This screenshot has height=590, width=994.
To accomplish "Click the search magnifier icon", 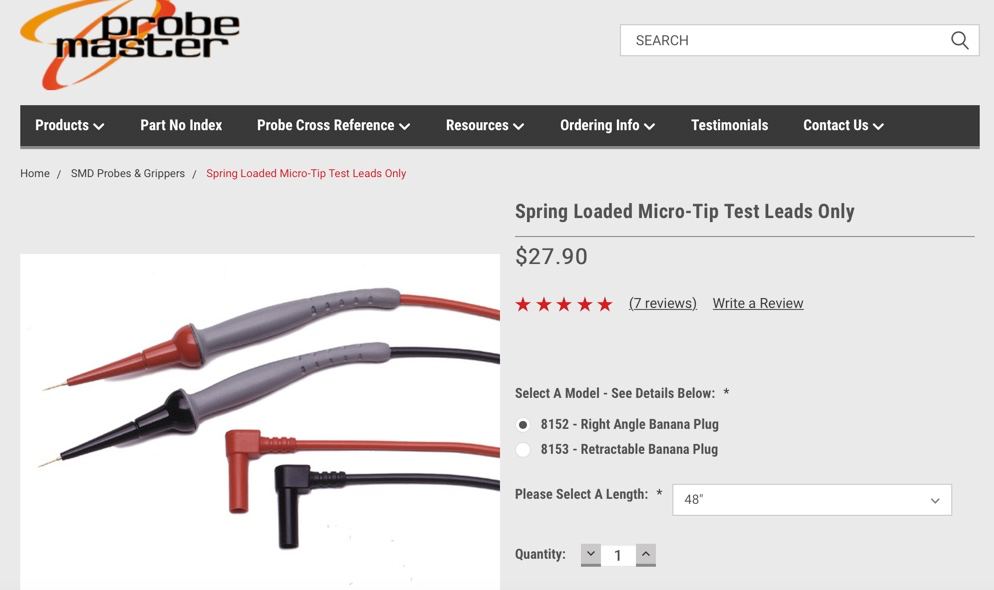I will point(959,41).
